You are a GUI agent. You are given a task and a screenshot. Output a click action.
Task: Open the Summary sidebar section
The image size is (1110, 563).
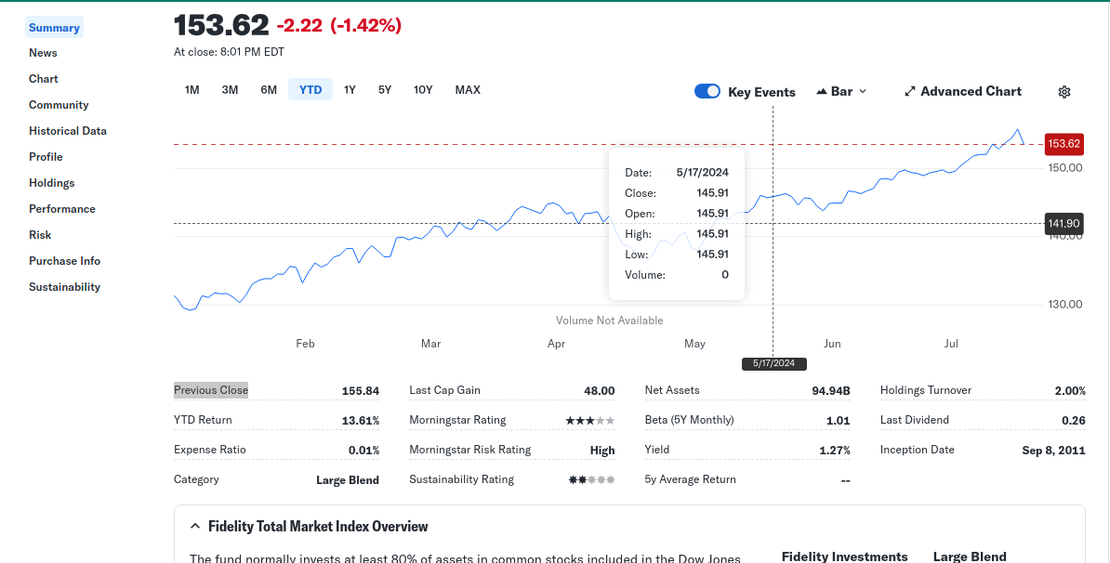click(x=54, y=28)
